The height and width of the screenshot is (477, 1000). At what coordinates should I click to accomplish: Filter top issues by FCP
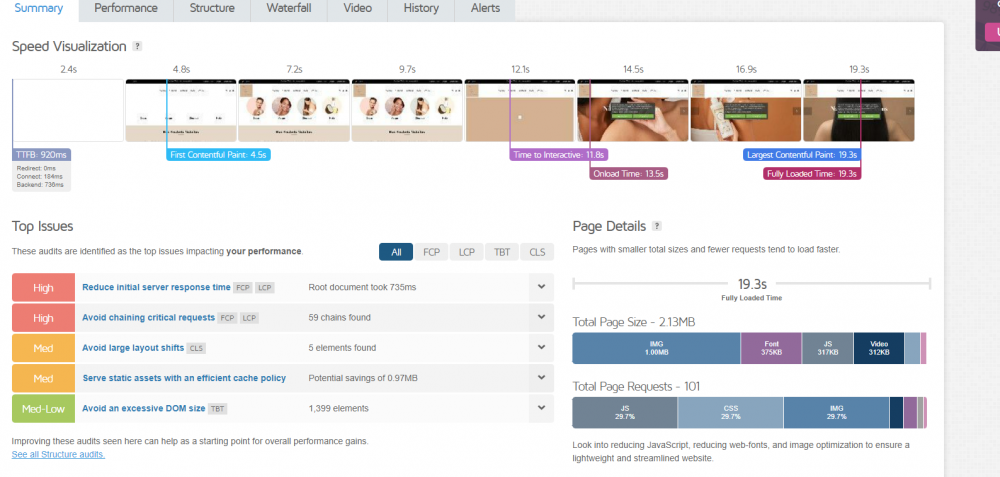(x=432, y=252)
